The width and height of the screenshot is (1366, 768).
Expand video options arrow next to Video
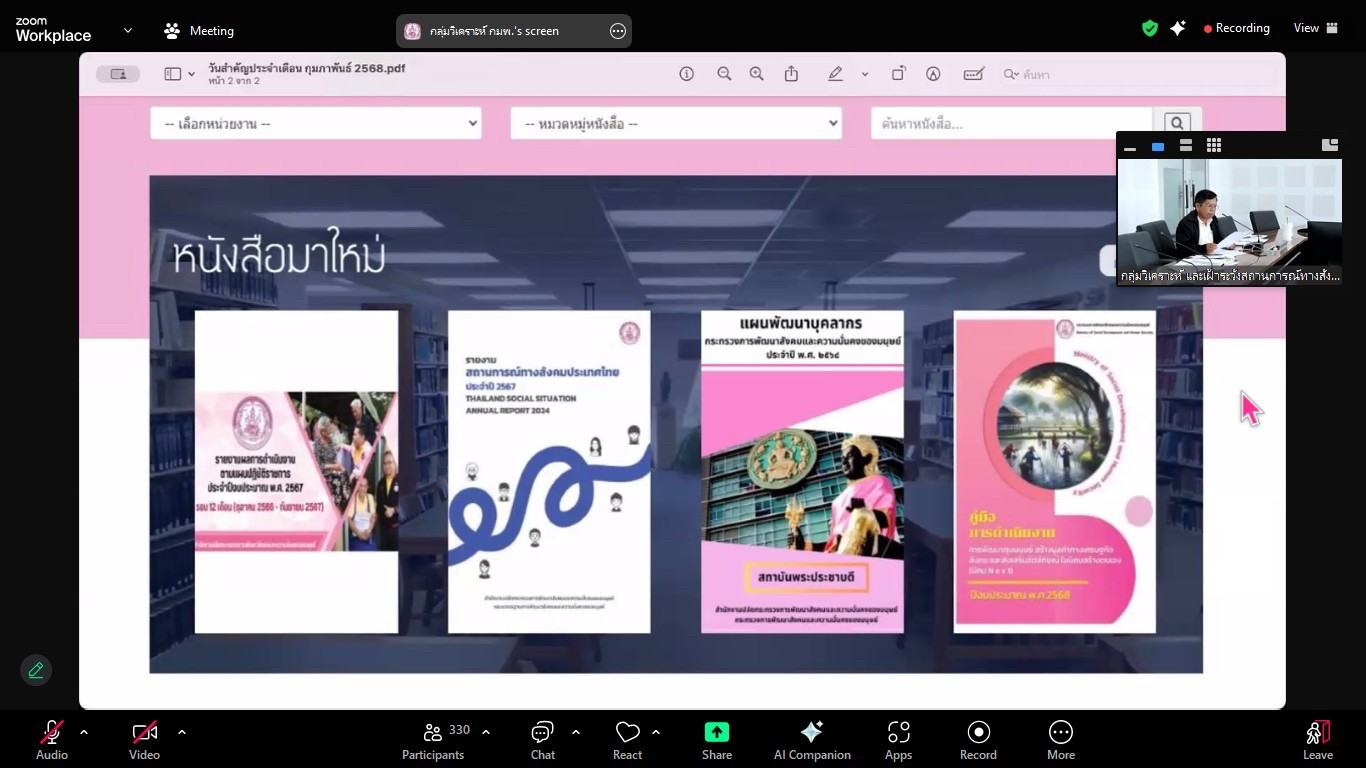[182, 732]
